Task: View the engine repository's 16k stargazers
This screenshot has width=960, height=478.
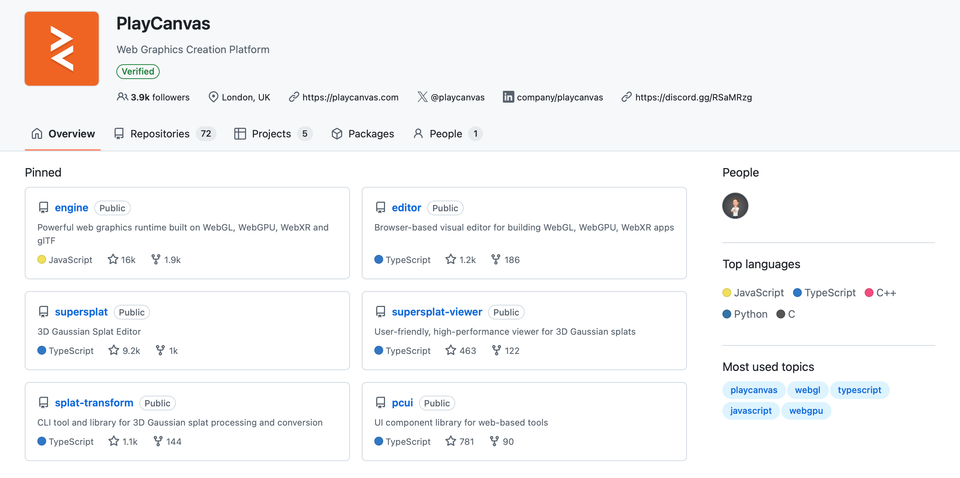Action: pyautogui.click(x=122, y=260)
